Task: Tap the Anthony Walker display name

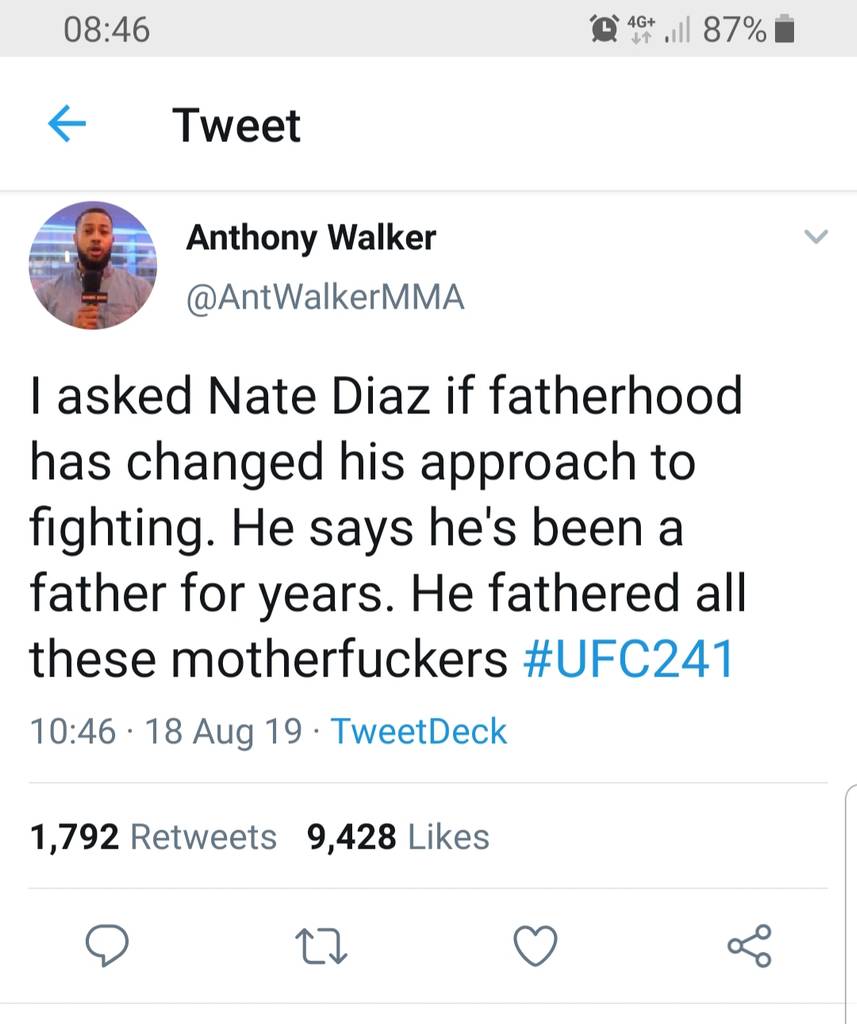Action: 311,238
